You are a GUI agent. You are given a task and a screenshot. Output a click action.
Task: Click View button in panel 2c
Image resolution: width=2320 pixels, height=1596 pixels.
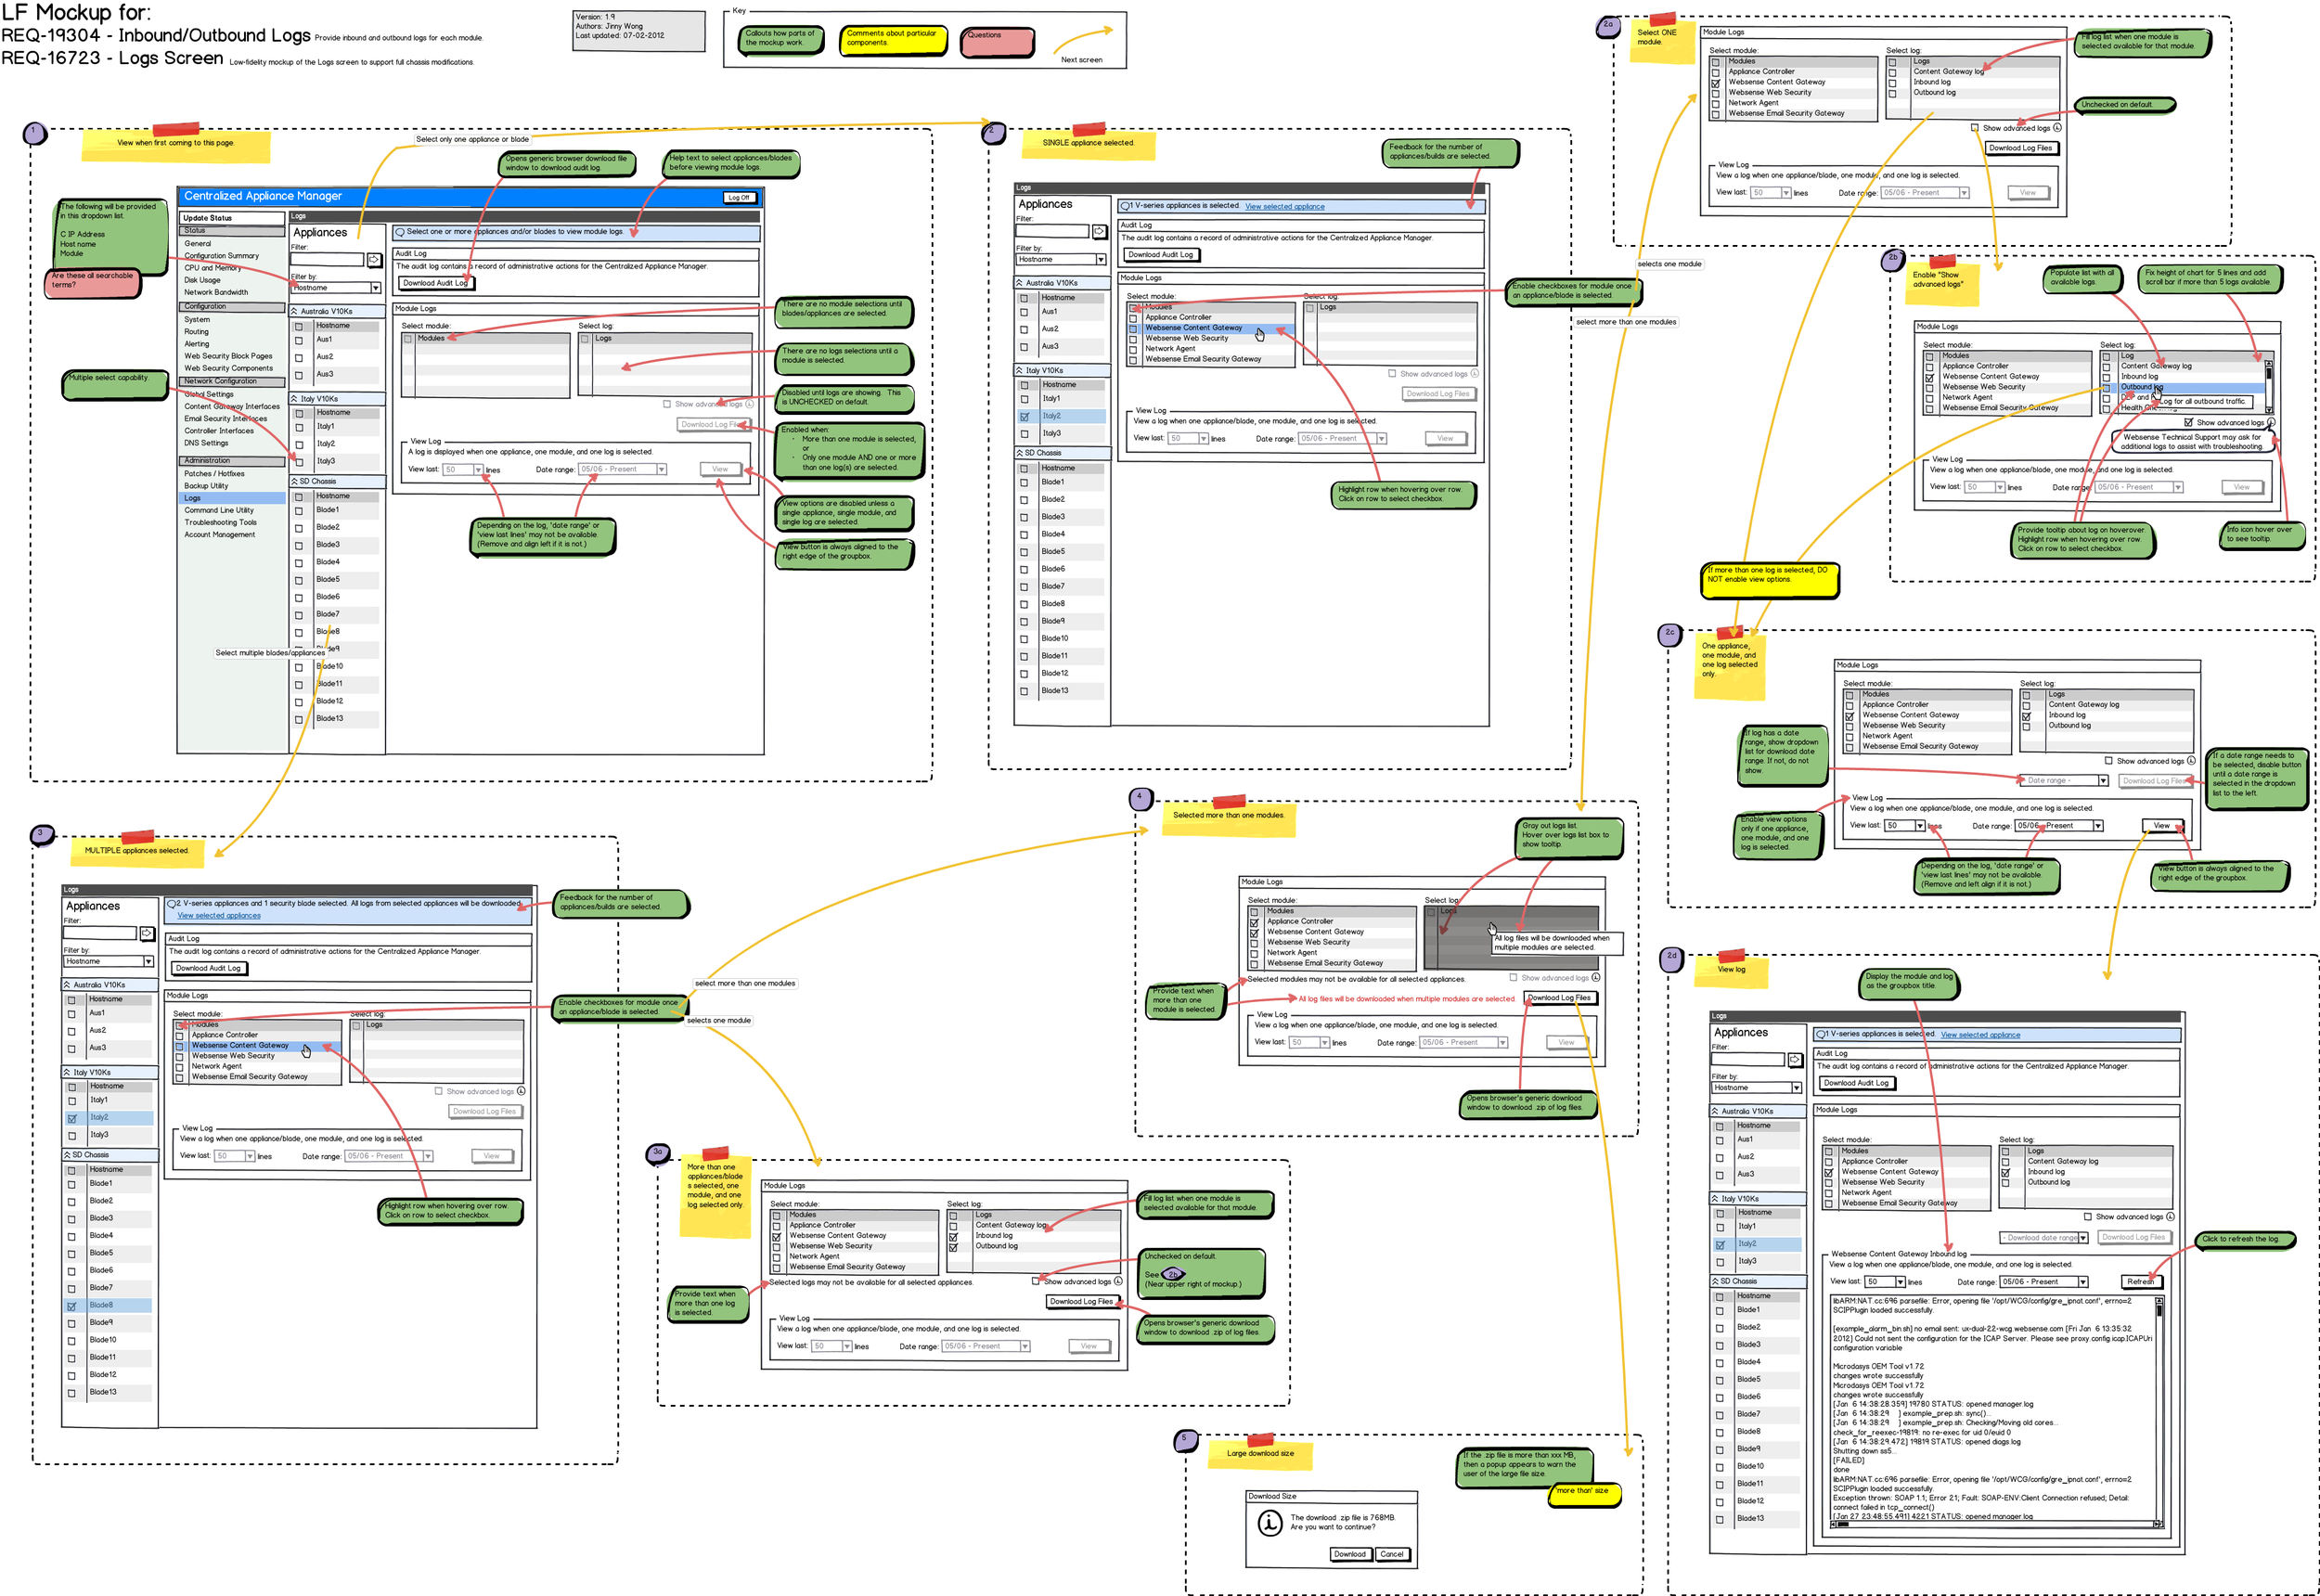(2162, 826)
